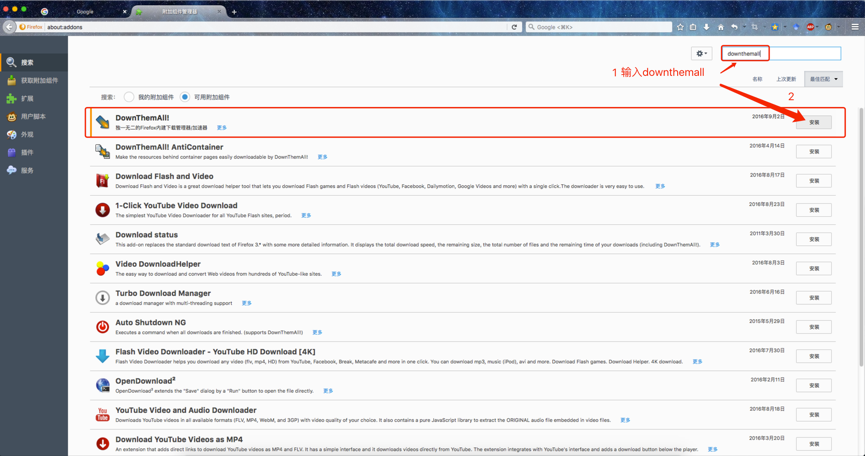This screenshot has height=456, width=865.
Task: Click the Download status add-on icon
Action: [x=102, y=239]
